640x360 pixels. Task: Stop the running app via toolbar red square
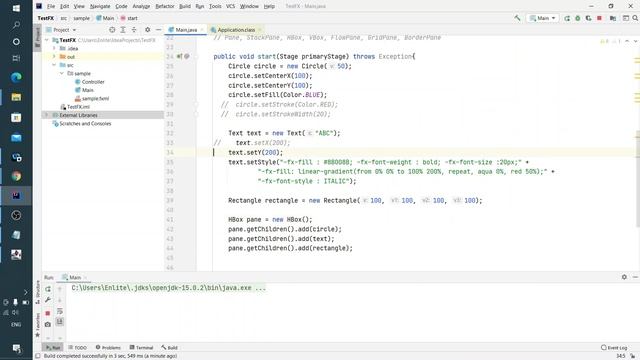point(599,18)
